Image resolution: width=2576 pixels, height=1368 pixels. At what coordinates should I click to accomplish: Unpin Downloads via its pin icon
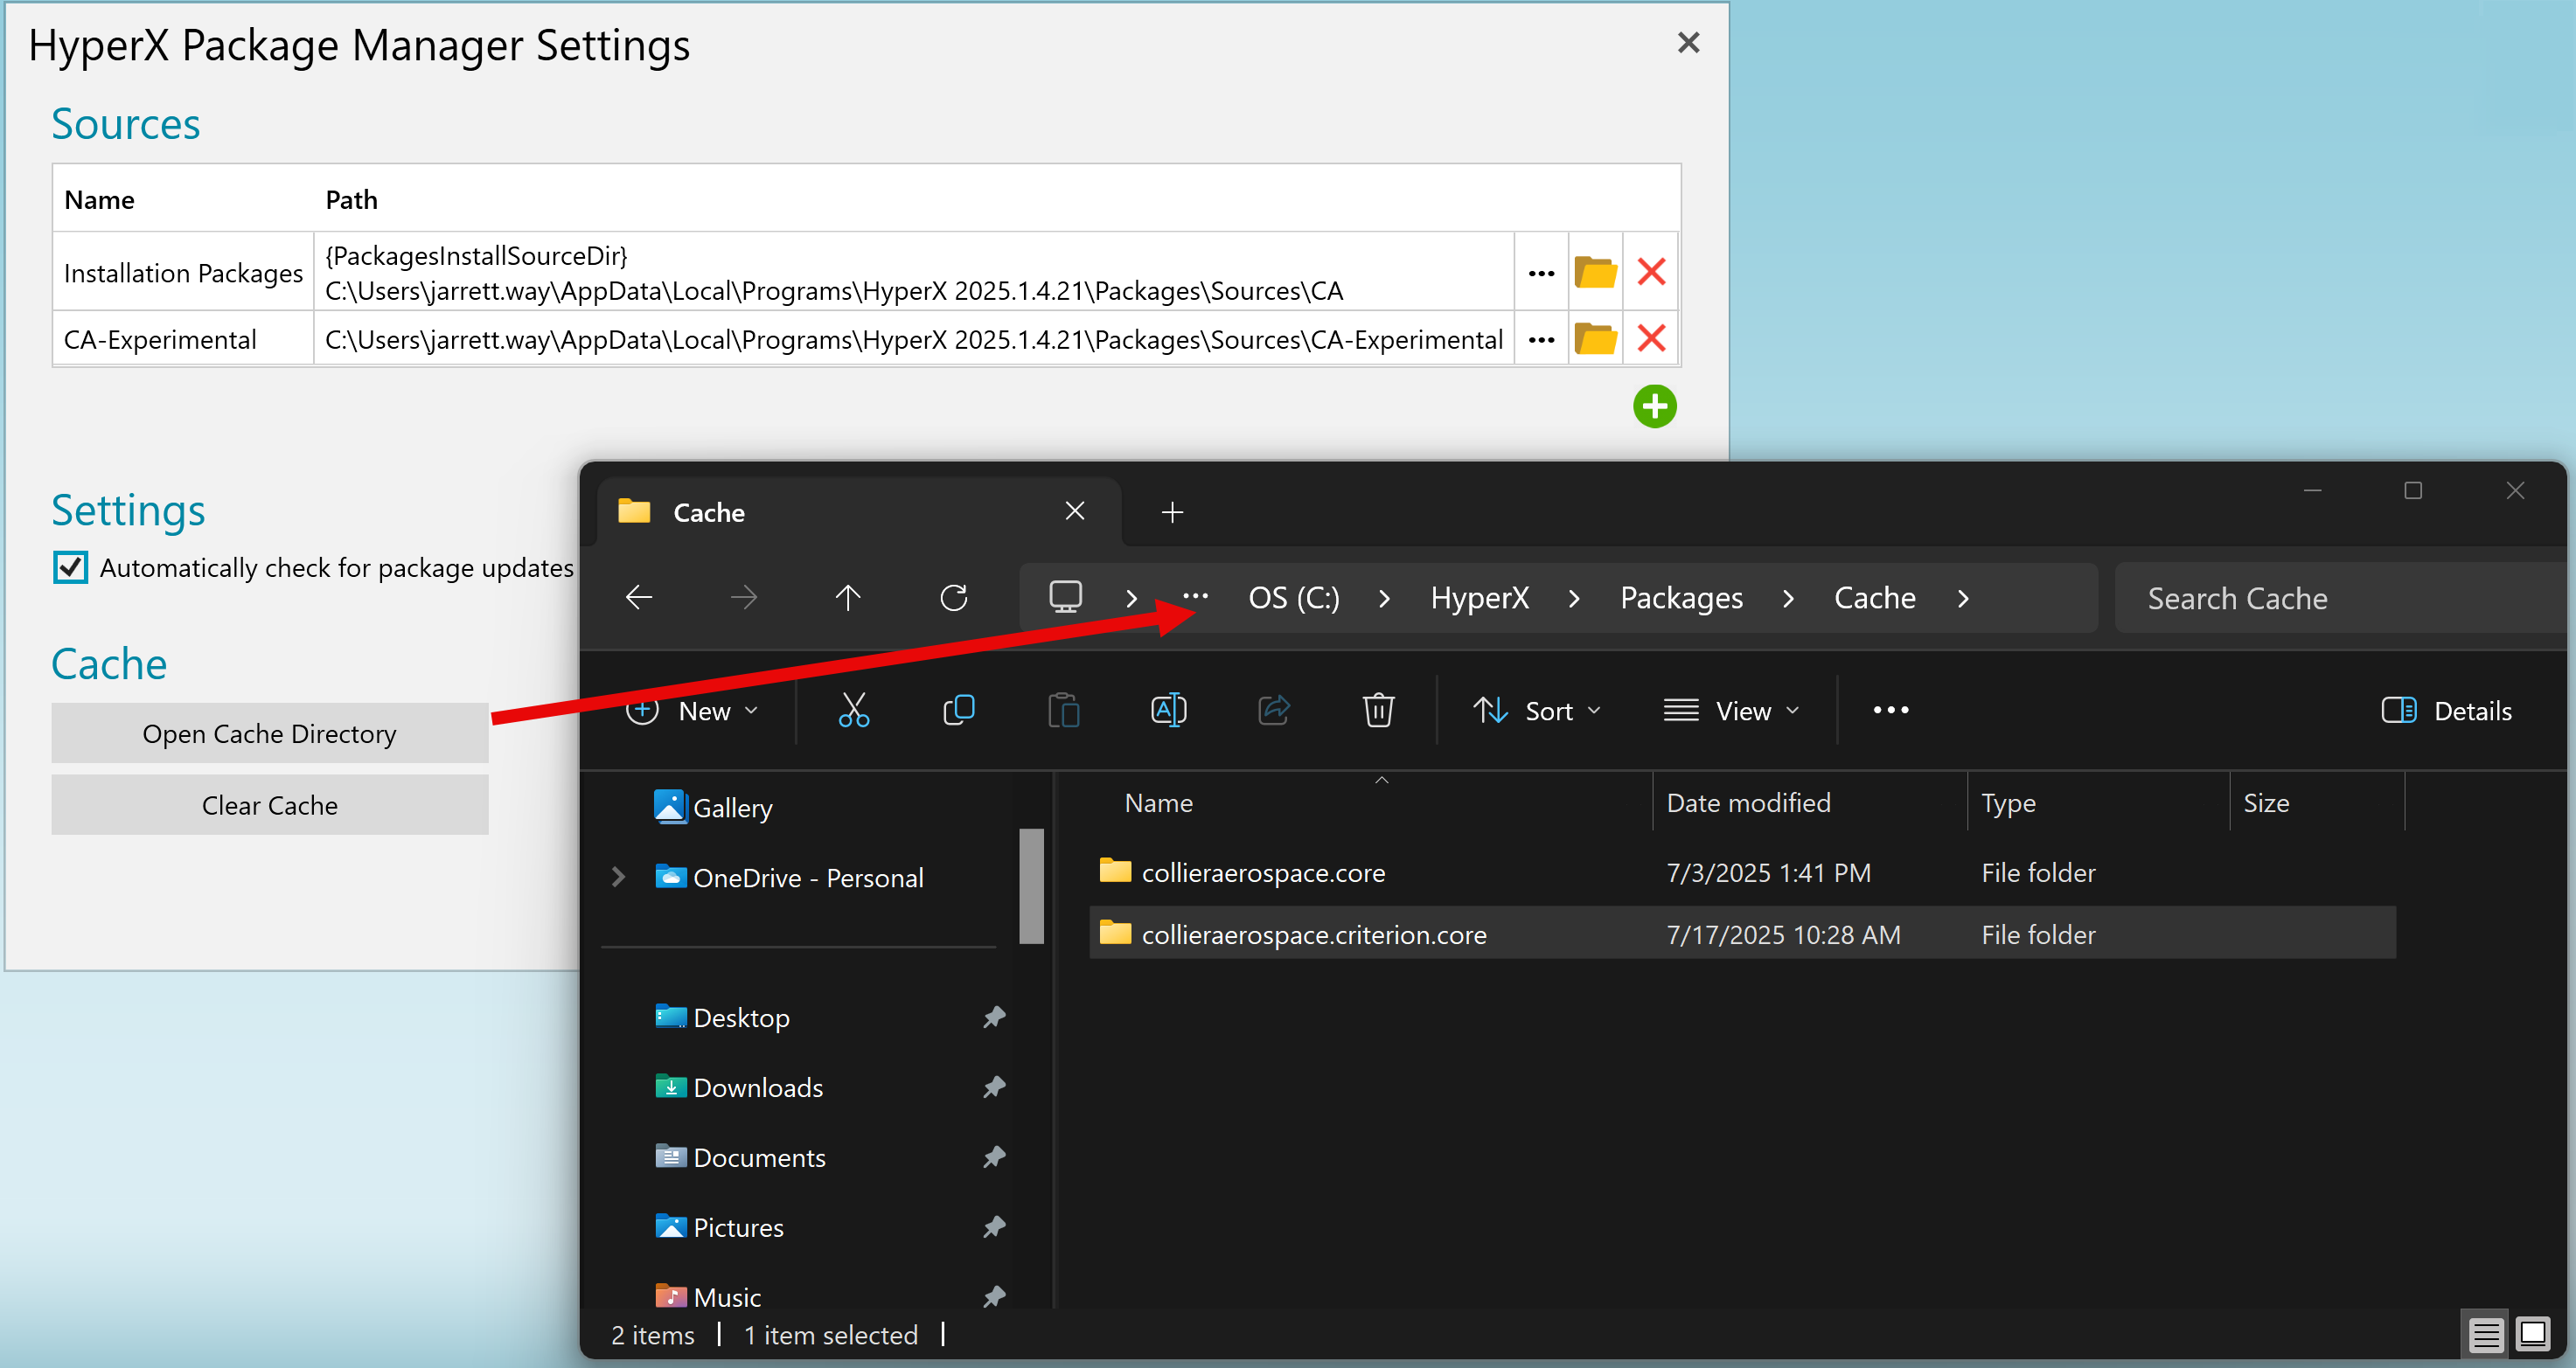(993, 1087)
